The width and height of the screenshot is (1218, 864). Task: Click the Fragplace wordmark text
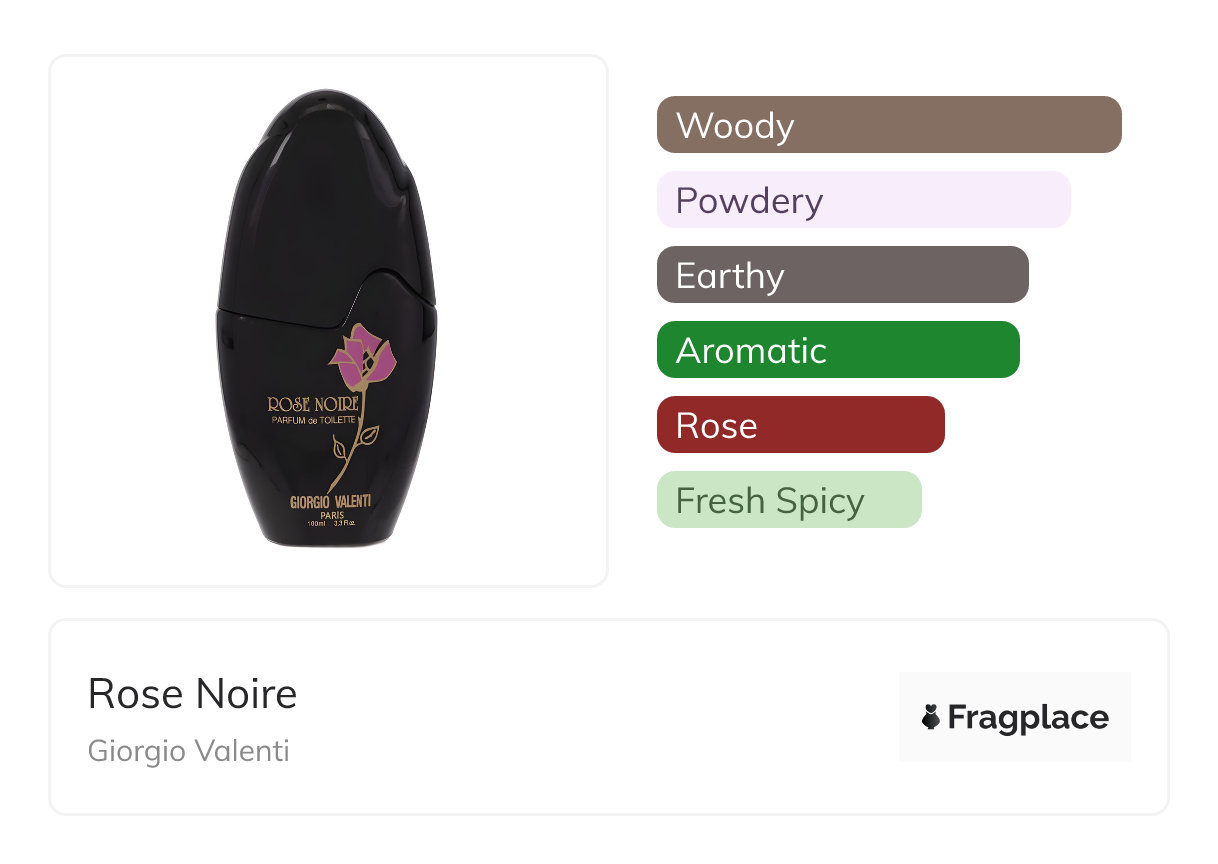pyautogui.click(x=1028, y=717)
